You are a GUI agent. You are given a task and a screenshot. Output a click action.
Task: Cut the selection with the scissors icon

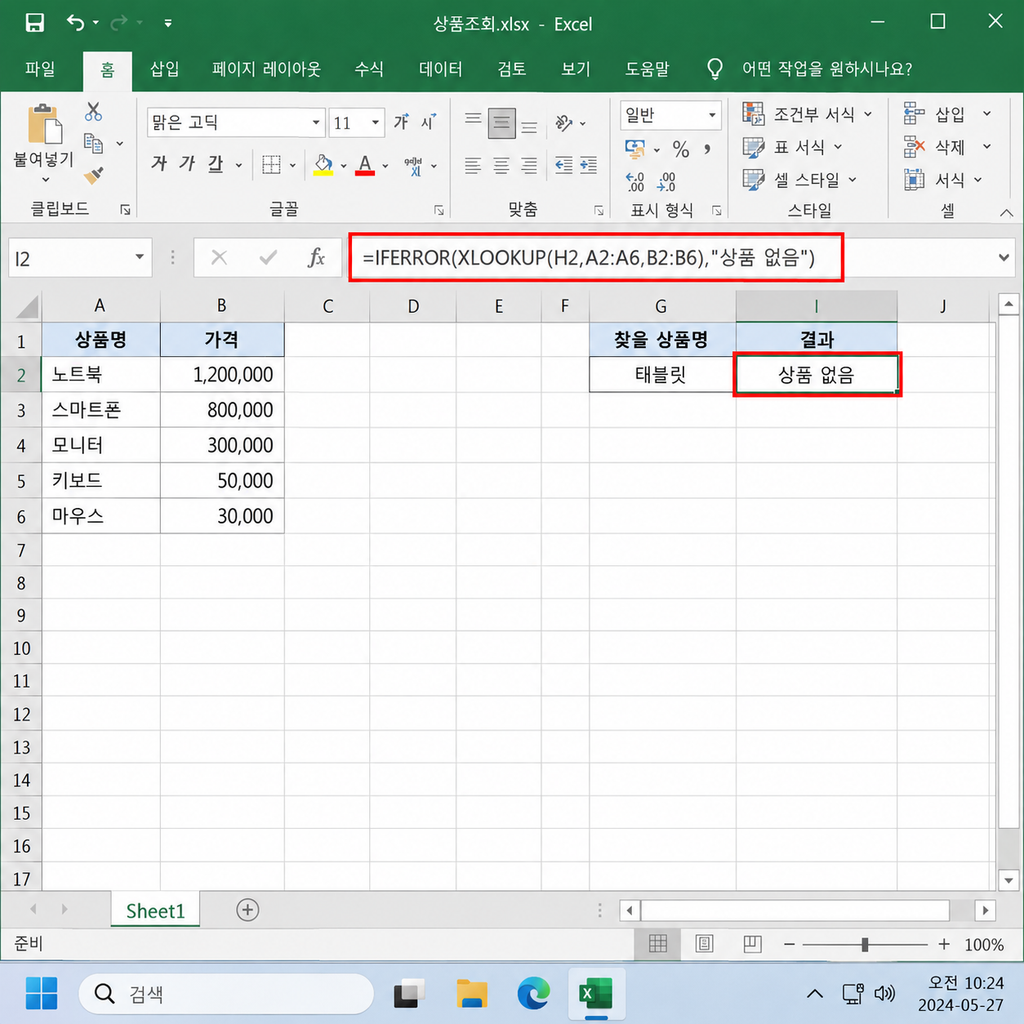(x=93, y=112)
